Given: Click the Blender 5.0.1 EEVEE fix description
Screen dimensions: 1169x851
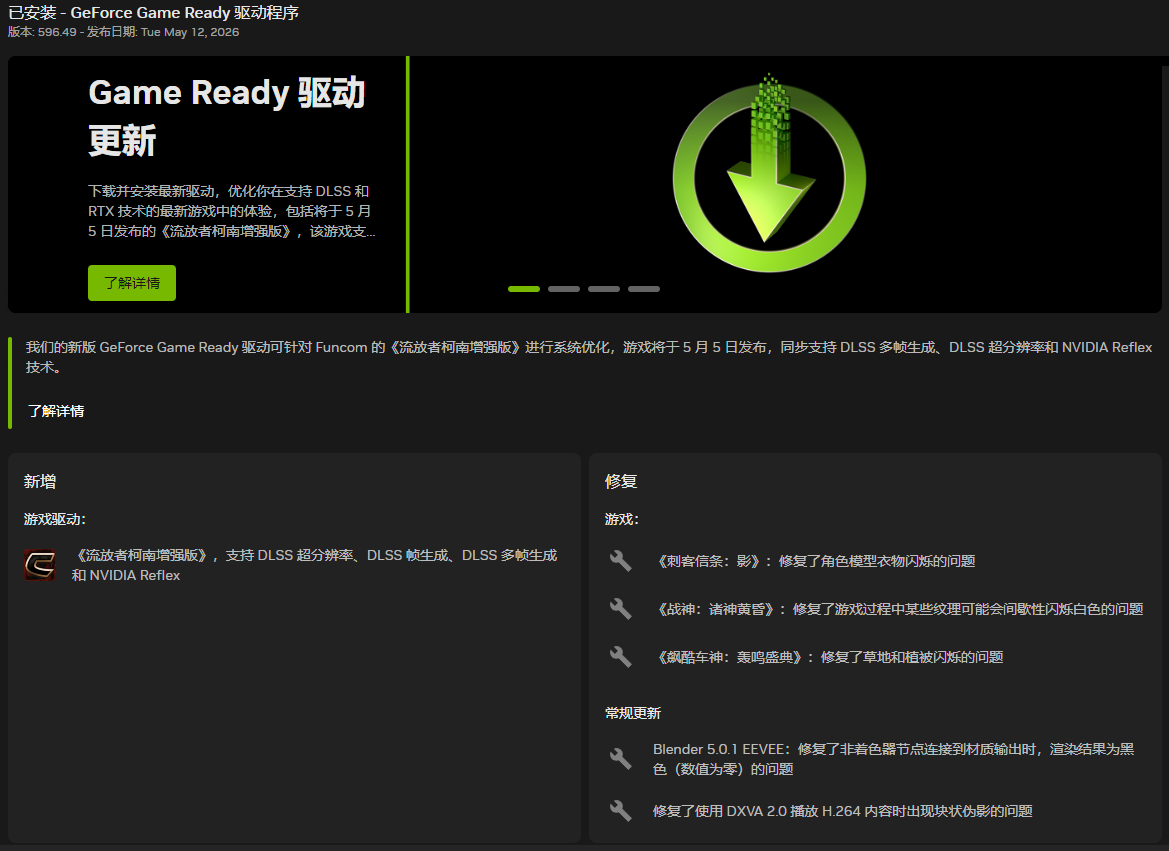Looking at the screenshot, I should coord(894,759).
